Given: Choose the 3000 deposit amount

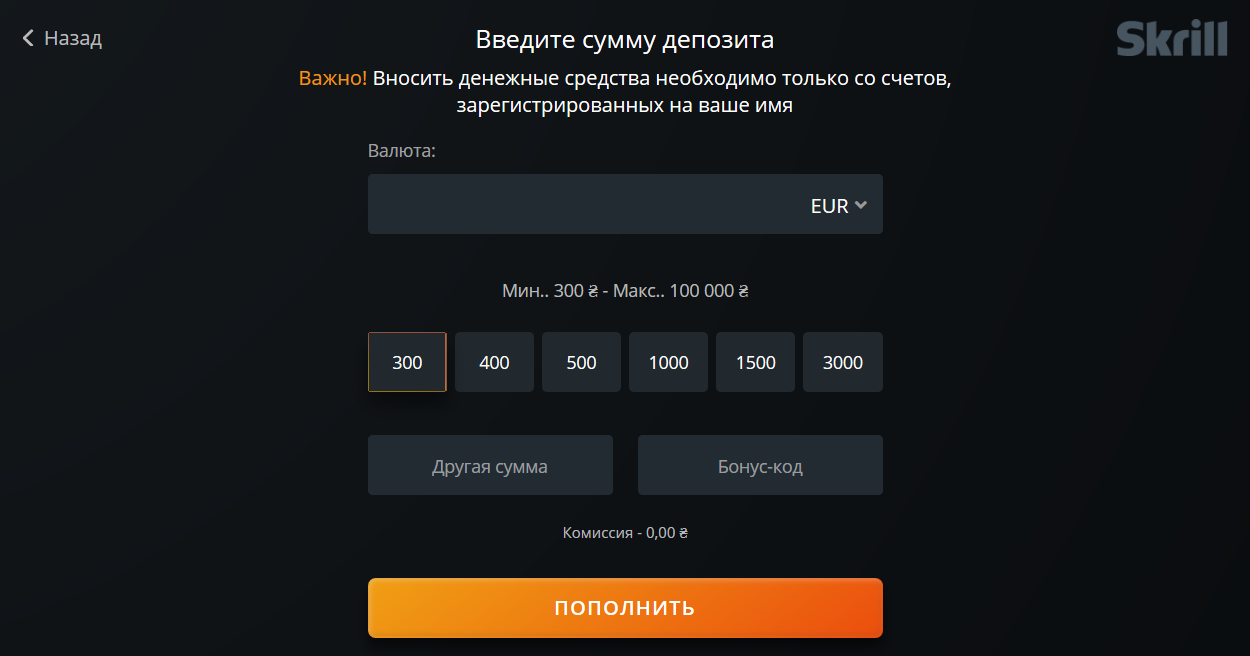Looking at the screenshot, I should tap(843, 362).
